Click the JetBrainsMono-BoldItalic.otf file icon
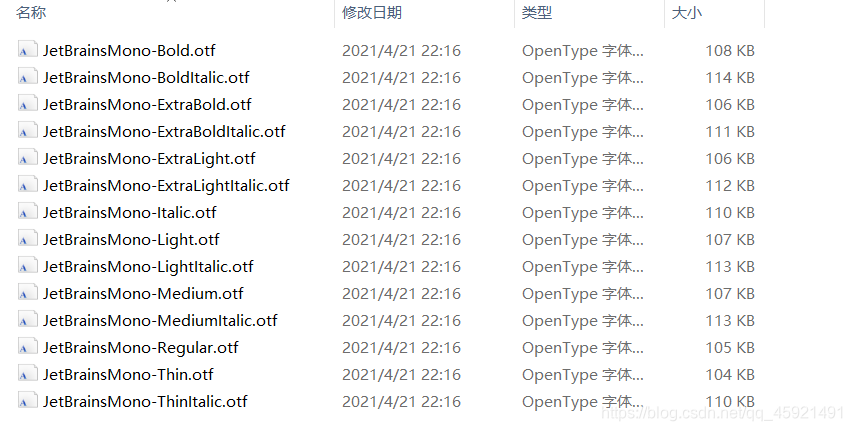Image resolution: width=852 pixels, height=431 pixels. point(28,77)
